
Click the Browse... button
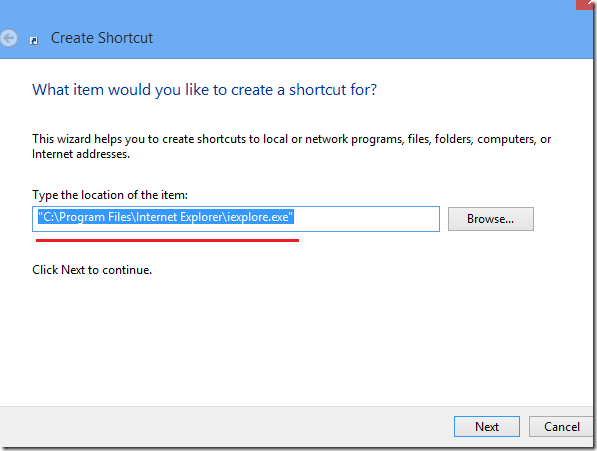tap(490, 219)
